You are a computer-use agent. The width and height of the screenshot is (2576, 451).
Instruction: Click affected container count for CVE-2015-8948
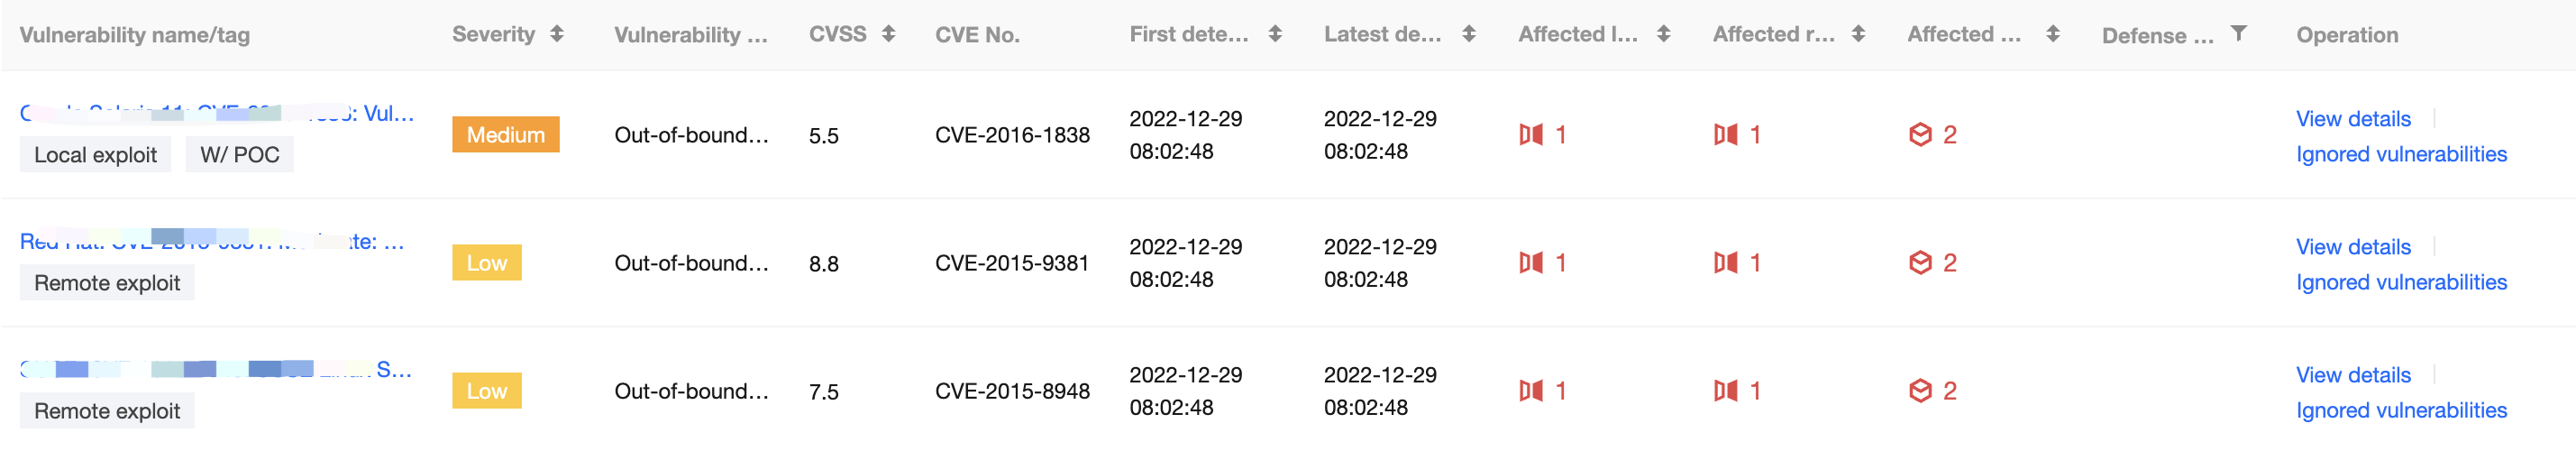tap(1949, 391)
